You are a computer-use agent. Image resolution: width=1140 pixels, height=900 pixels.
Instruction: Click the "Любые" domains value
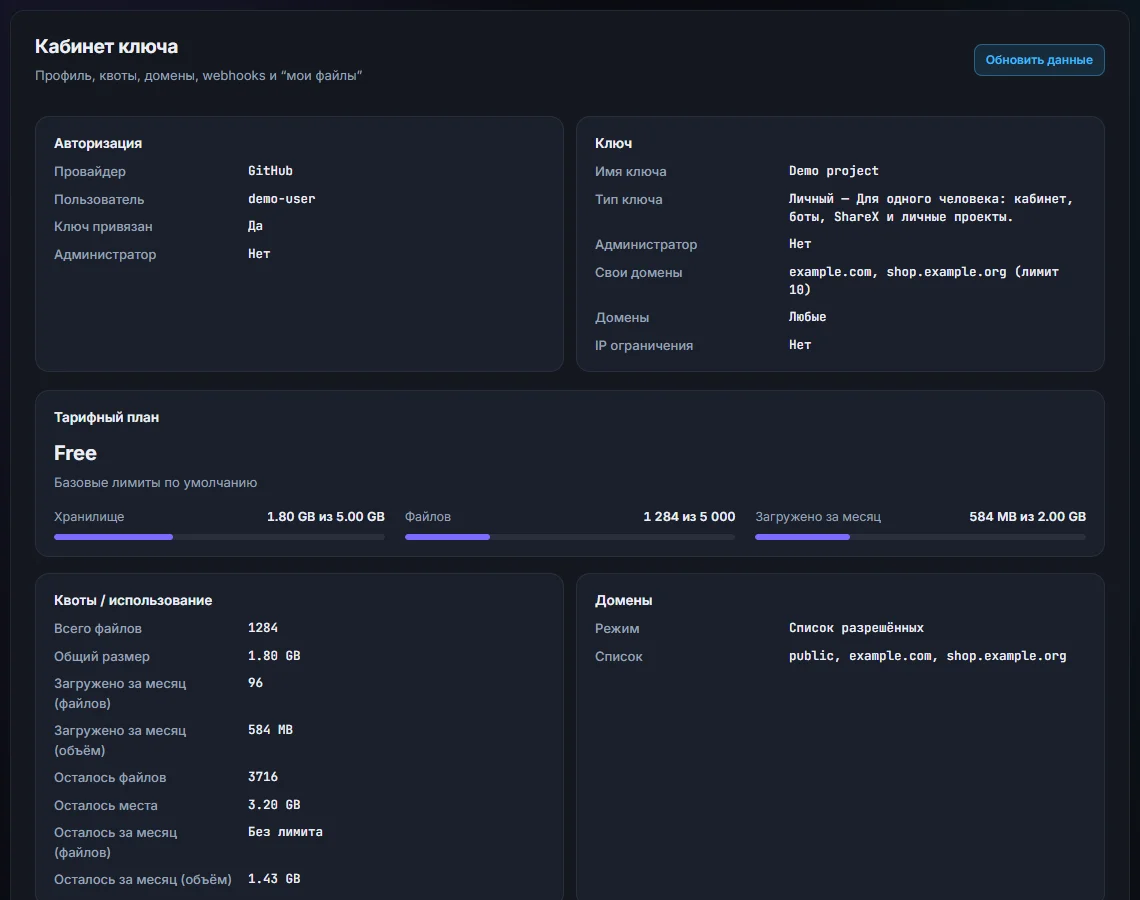tap(808, 317)
